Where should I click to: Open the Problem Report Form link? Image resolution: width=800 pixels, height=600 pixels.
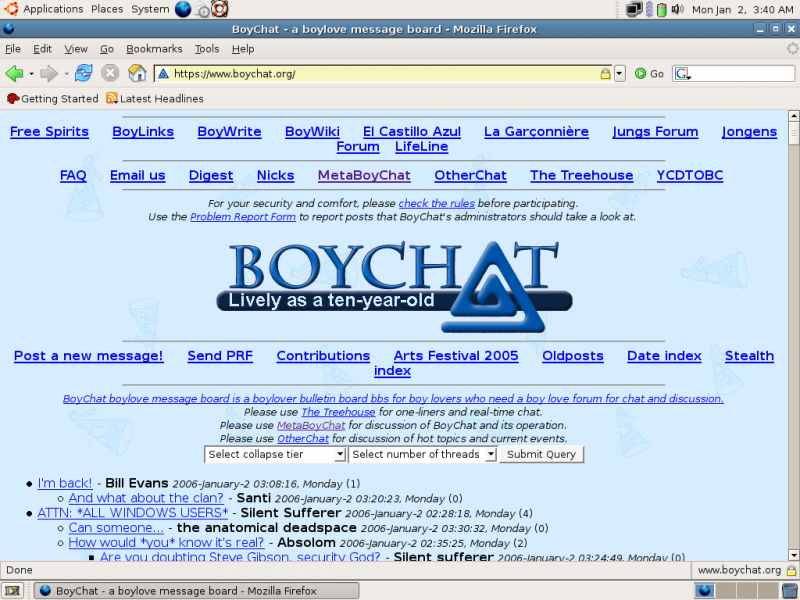pos(243,216)
